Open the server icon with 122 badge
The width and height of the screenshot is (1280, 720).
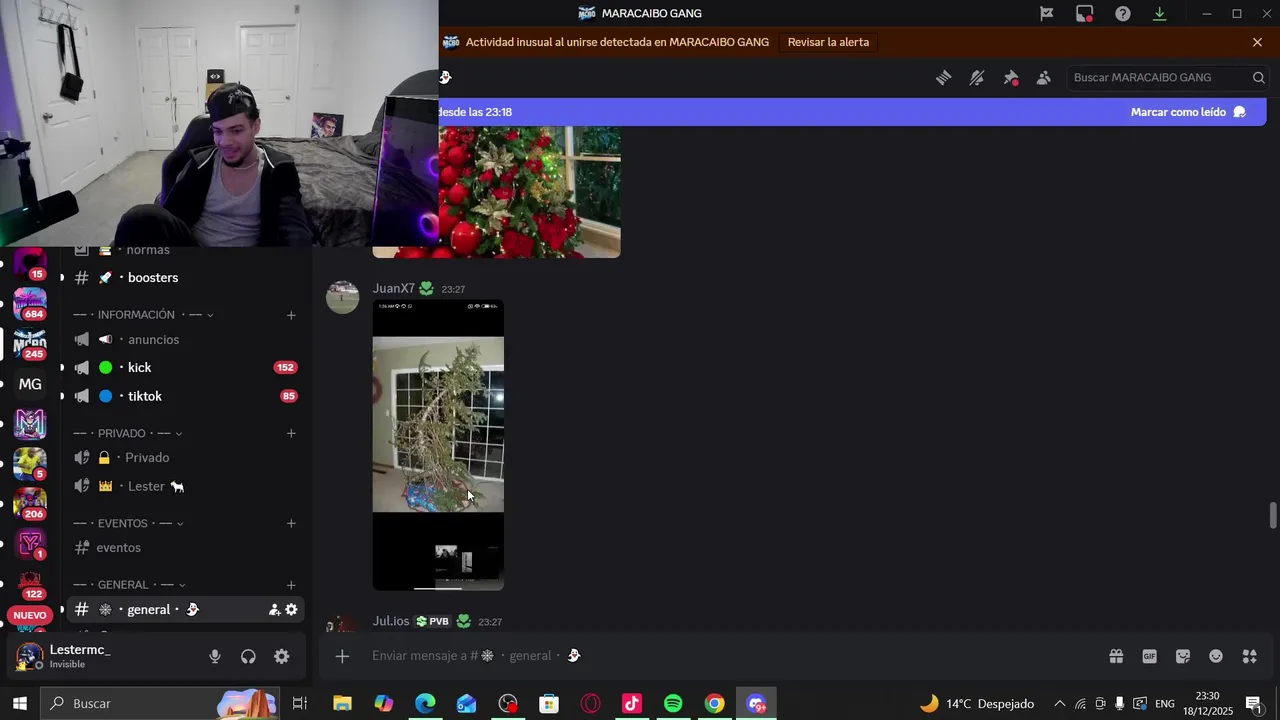(x=30, y=584)
